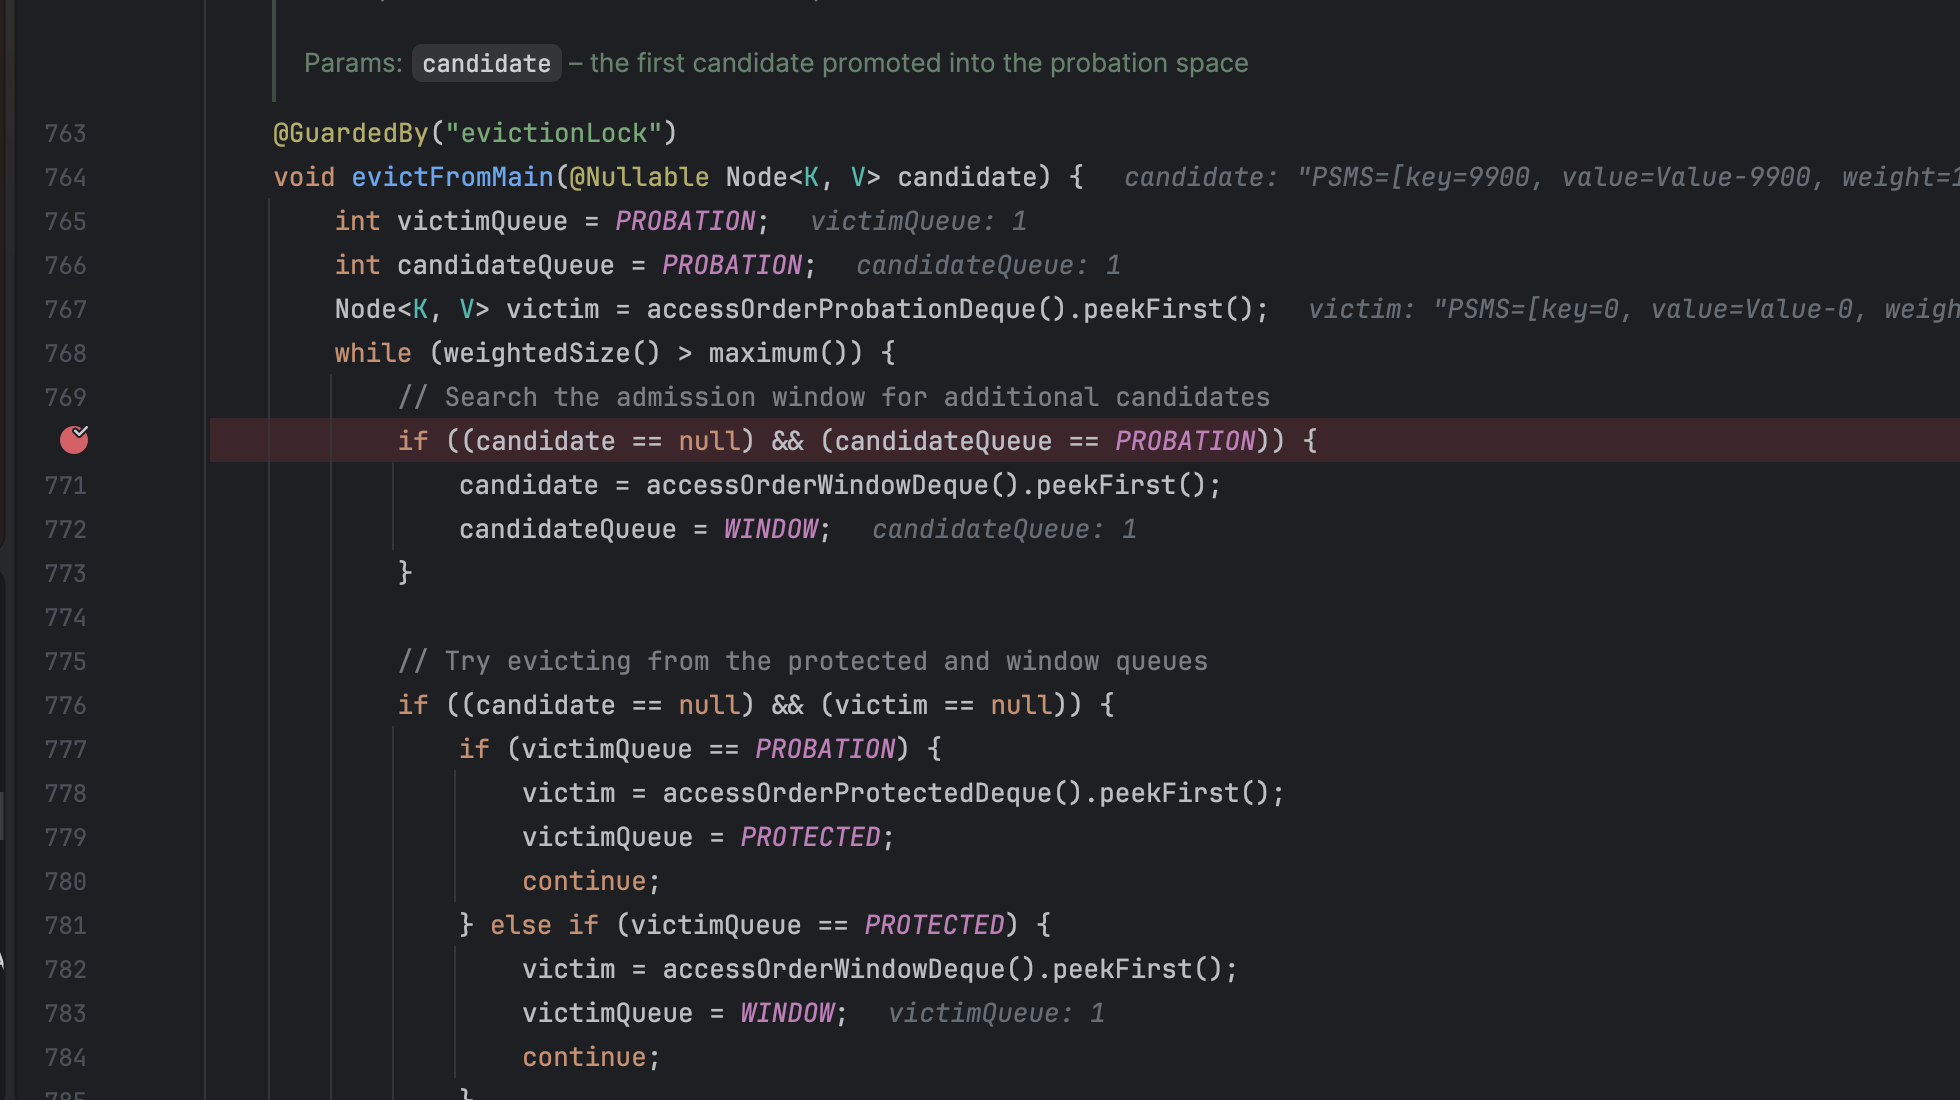The height and width of the screenshot is (1100, 1960).
Task: Click inline debug value for victim on line 767
Action: pyautogui.click(x=1630, y=310)
